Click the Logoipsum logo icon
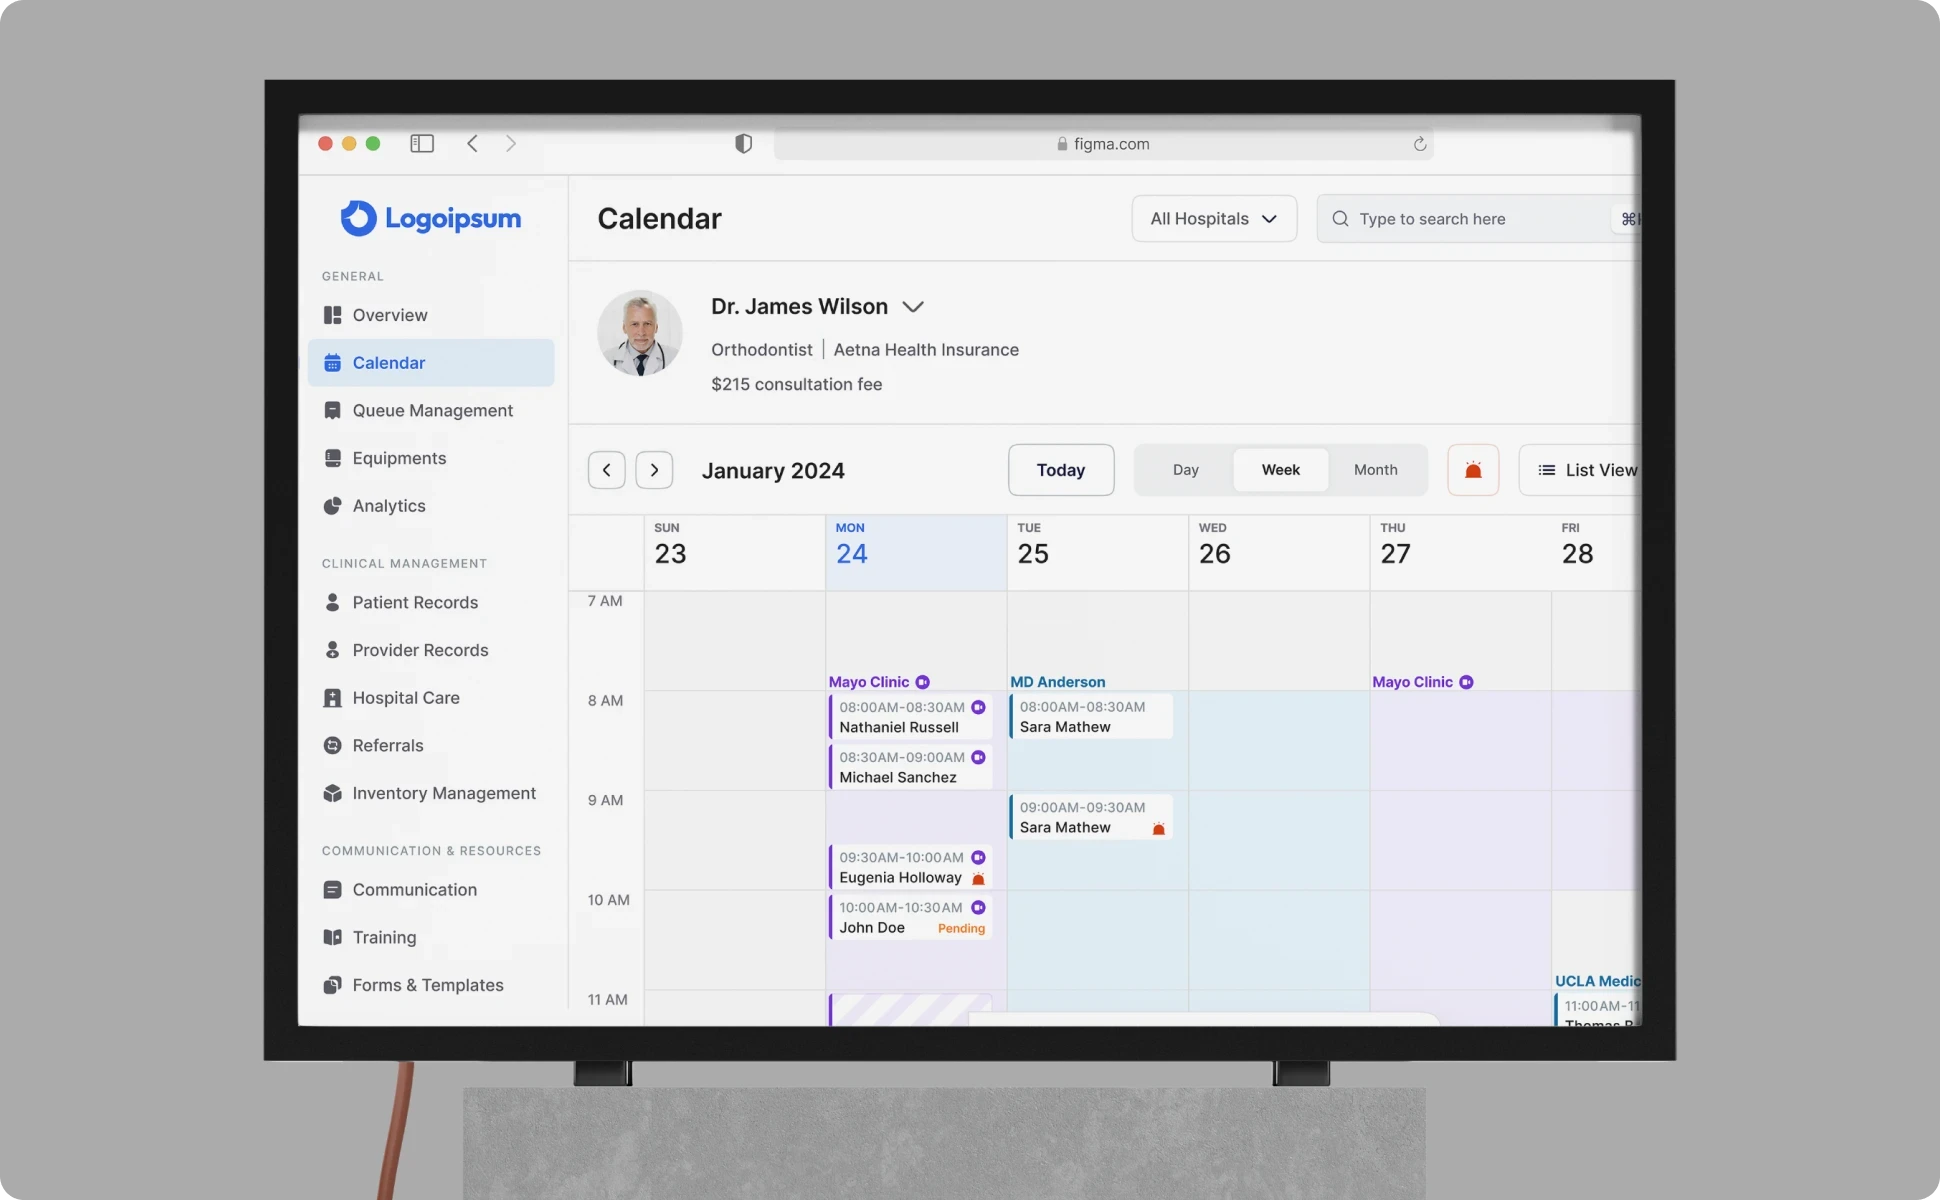This screenshot has height=1200, width=1940. click(358, 218)
